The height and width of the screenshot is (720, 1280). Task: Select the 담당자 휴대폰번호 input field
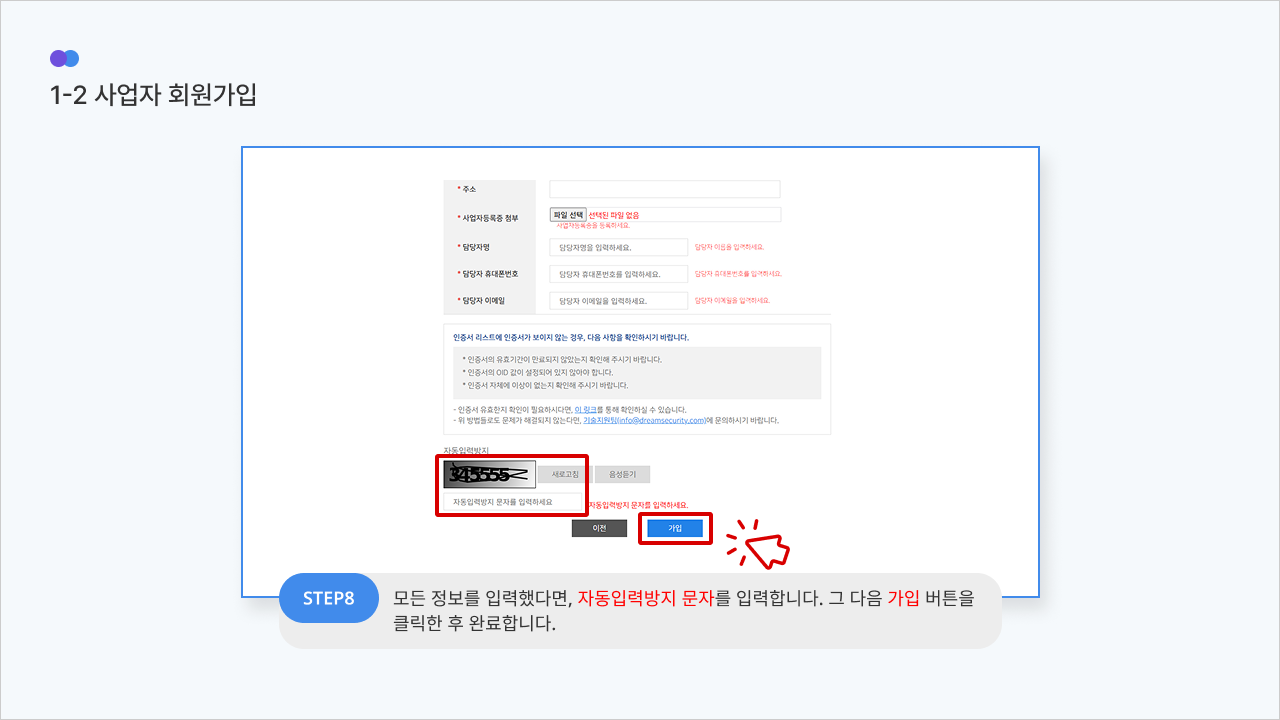coord(618,274)
